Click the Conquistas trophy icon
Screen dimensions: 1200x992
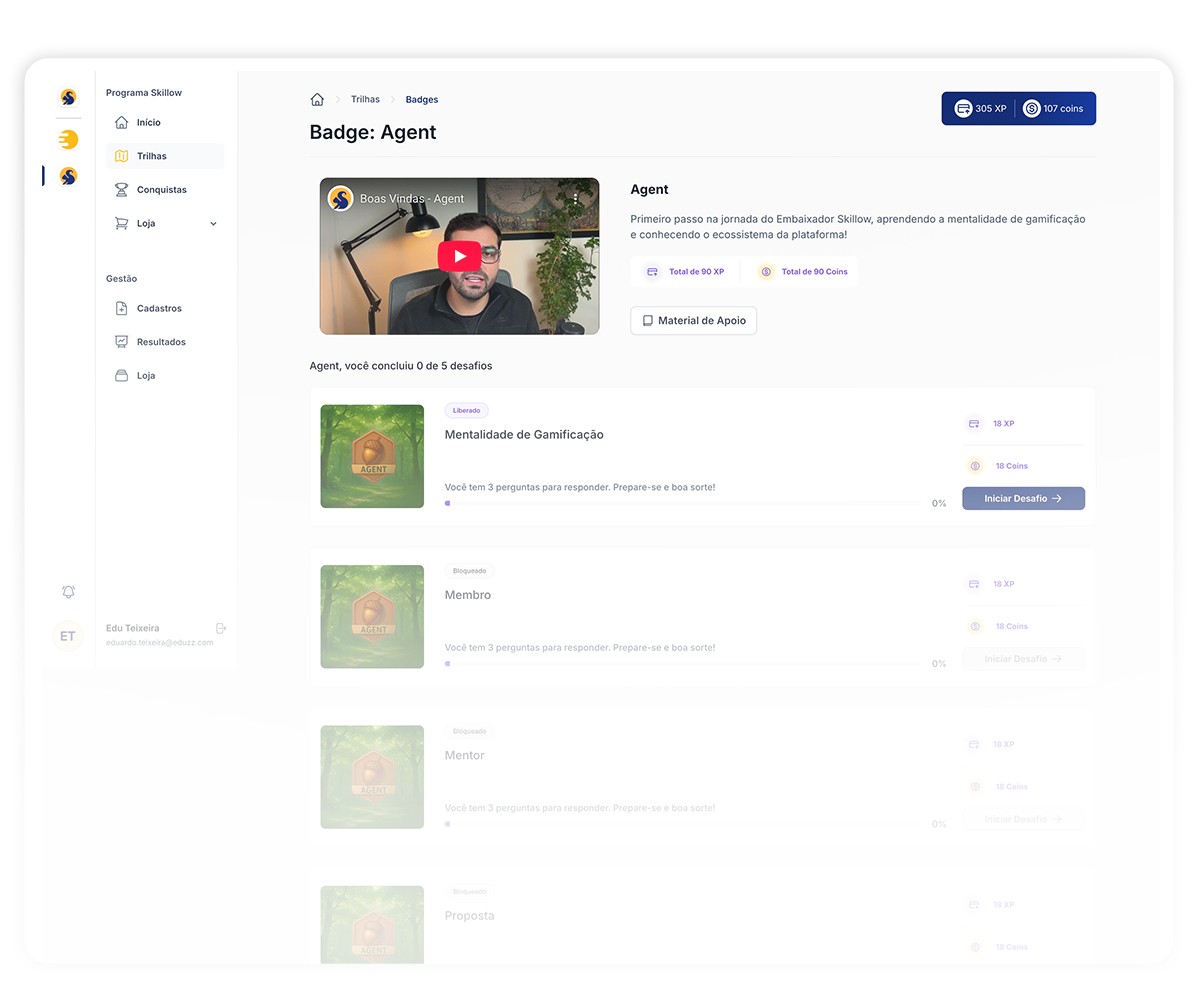[x=122, y=189]
